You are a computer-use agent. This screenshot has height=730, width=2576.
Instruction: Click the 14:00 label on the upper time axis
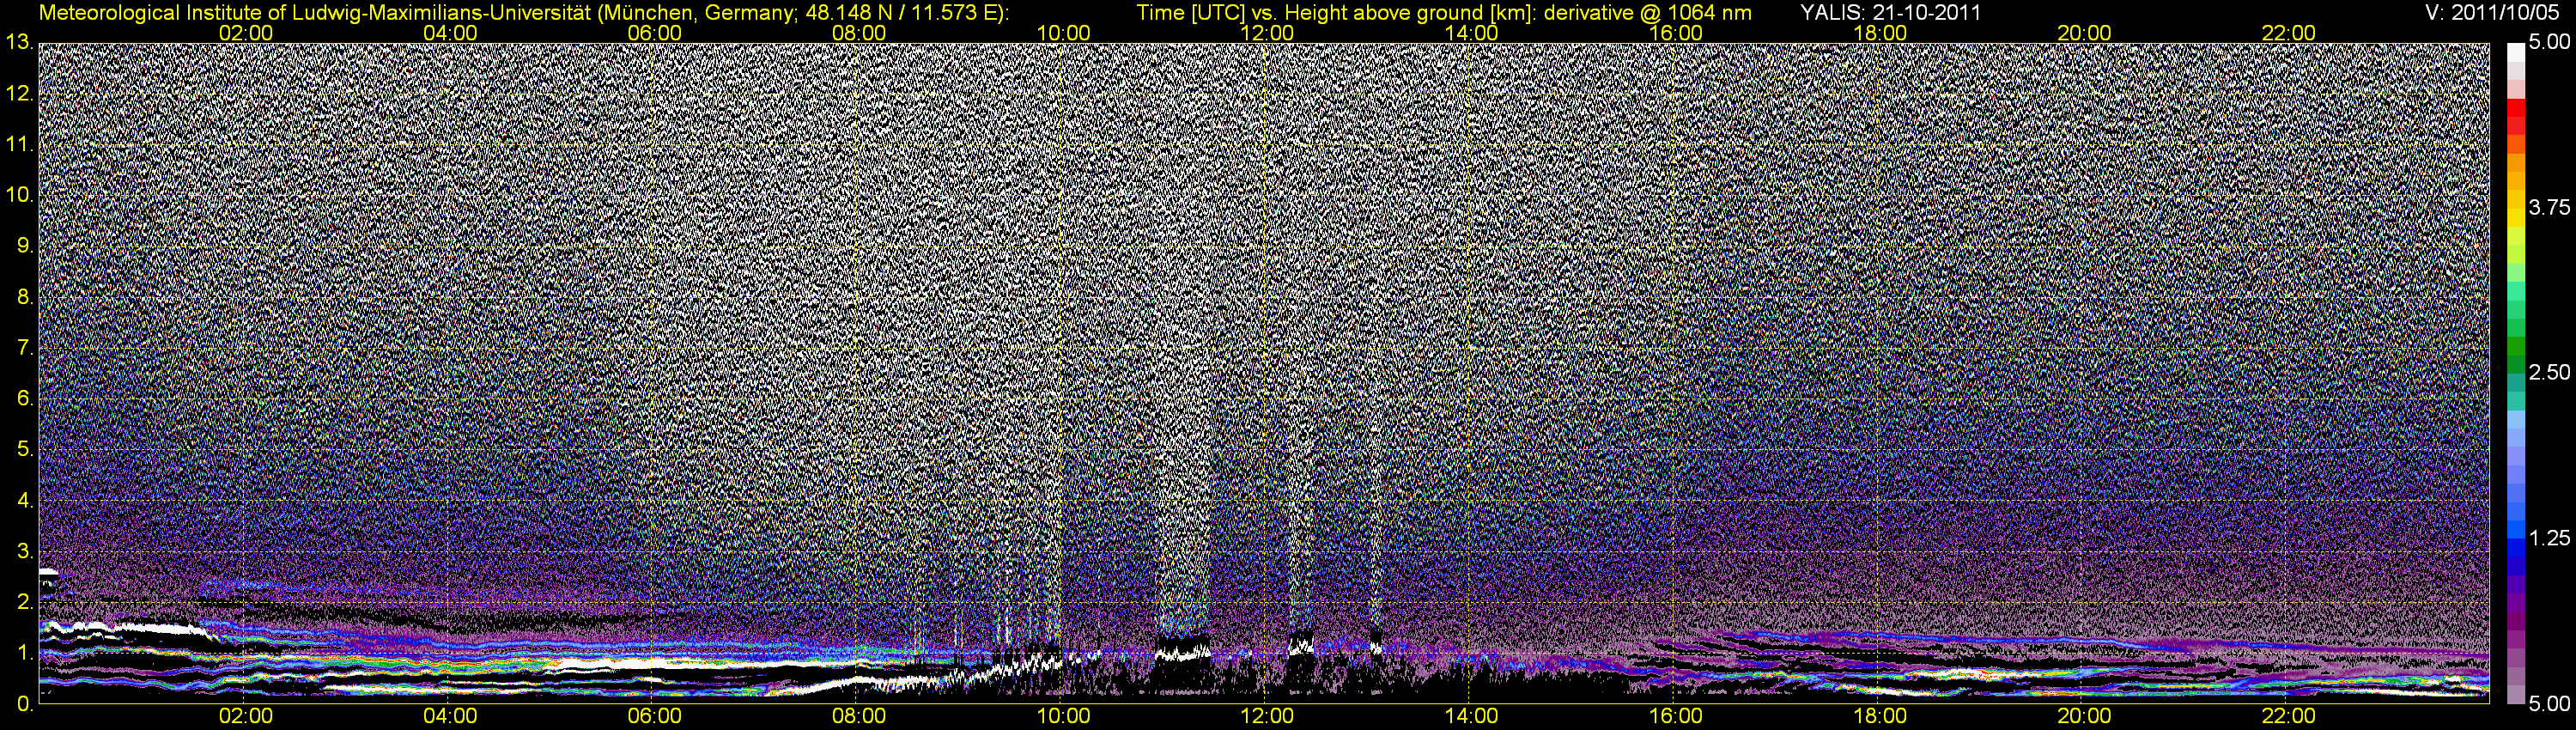1471,33
